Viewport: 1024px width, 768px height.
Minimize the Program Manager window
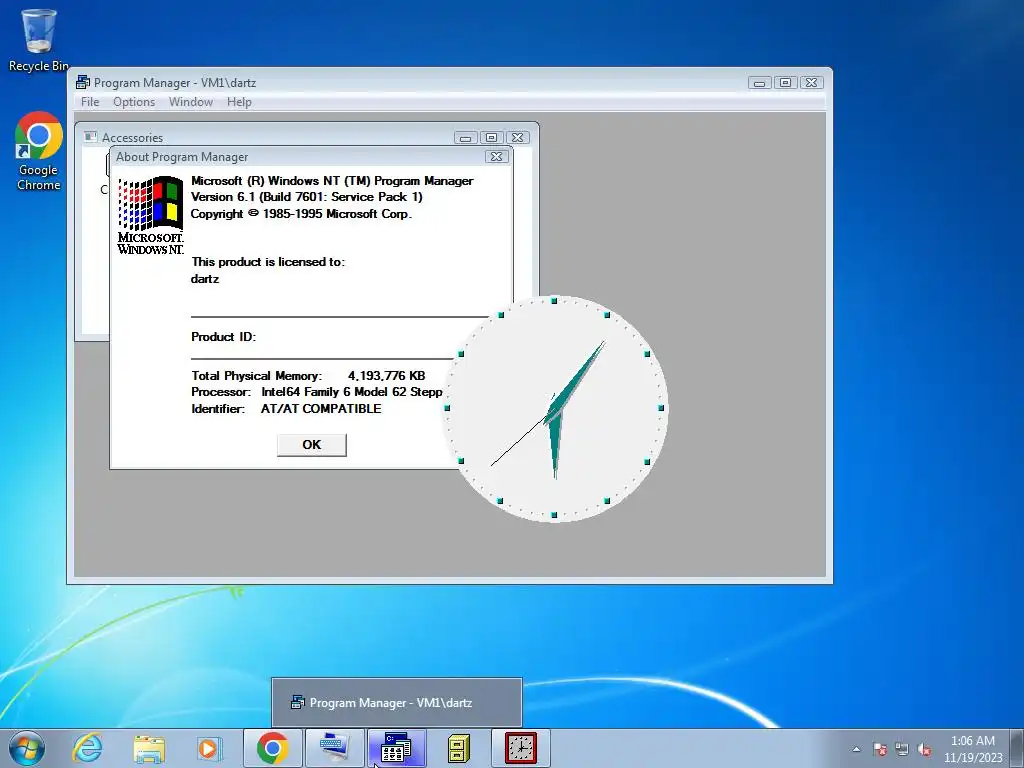click(x=760, y=83)
